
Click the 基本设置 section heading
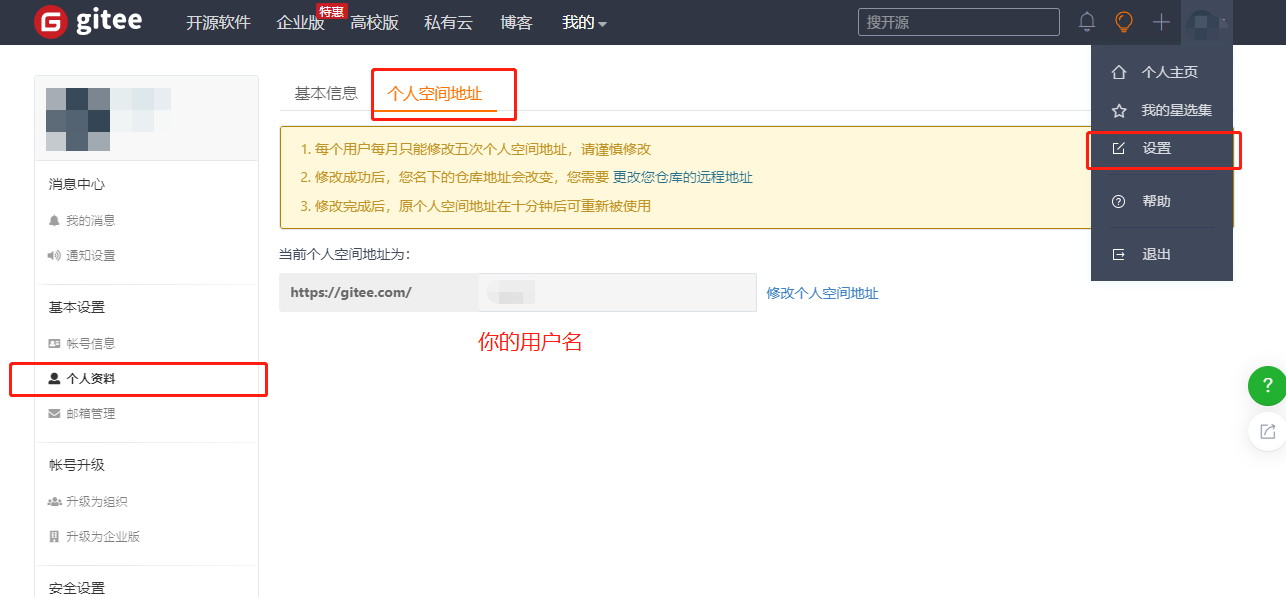77,307
